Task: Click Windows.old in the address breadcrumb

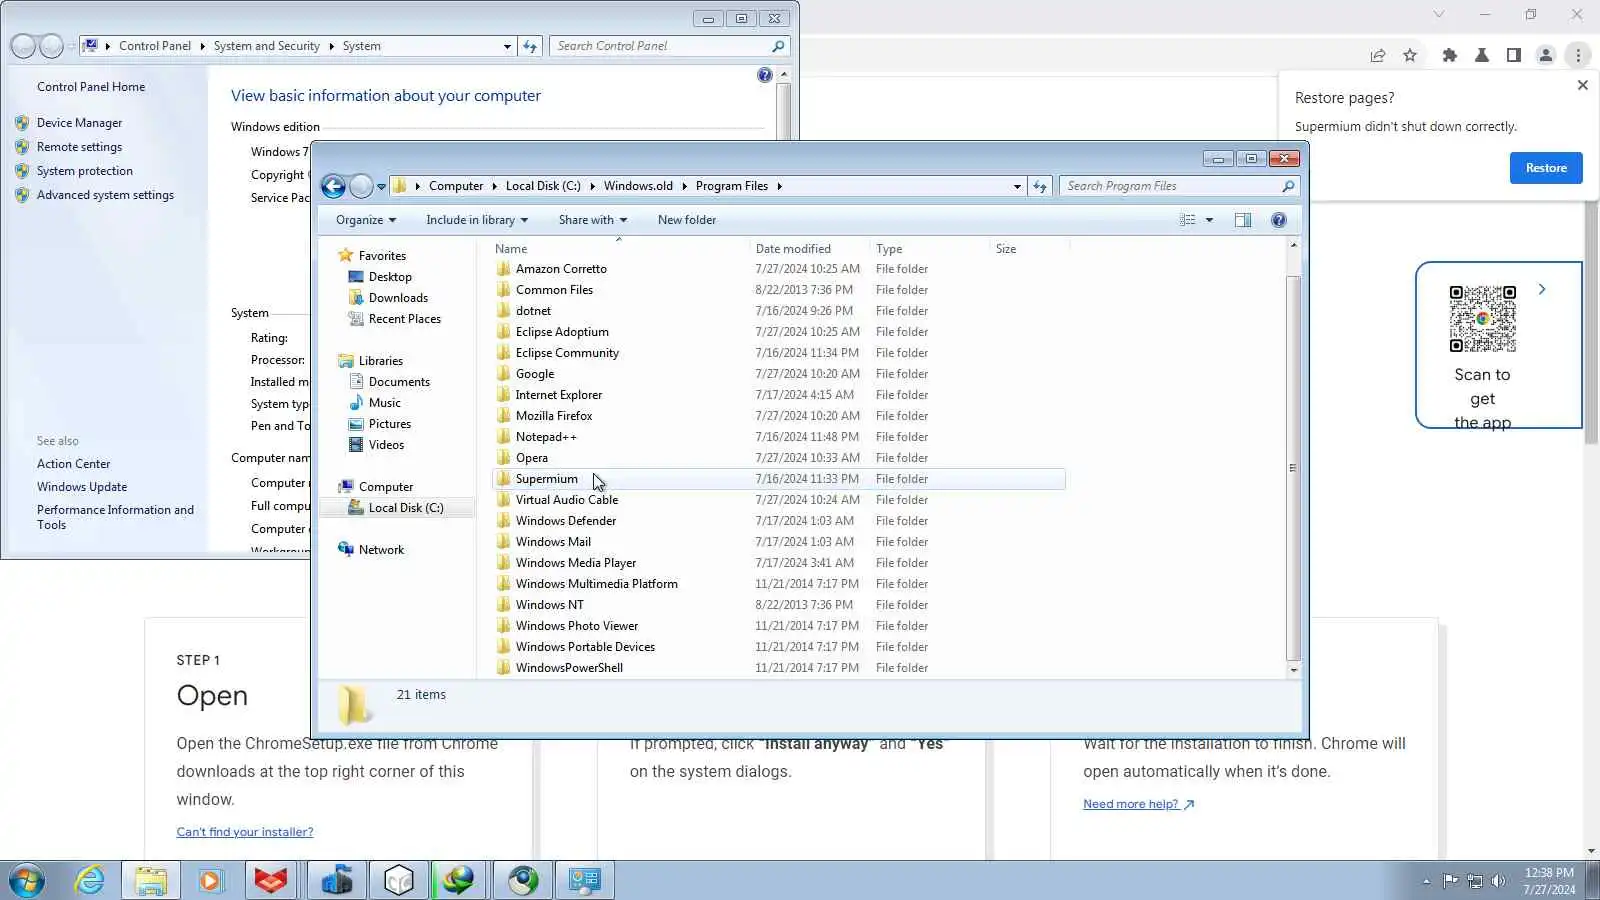Action: 638,186
